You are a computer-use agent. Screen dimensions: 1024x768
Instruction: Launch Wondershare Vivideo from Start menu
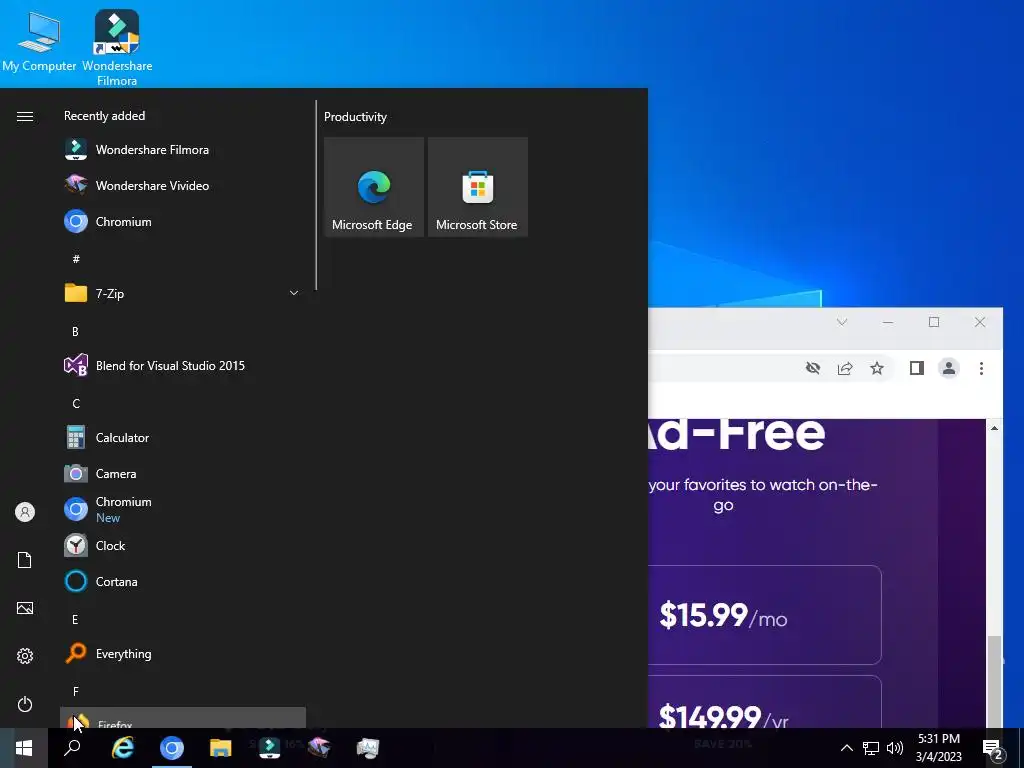(182, 185)
